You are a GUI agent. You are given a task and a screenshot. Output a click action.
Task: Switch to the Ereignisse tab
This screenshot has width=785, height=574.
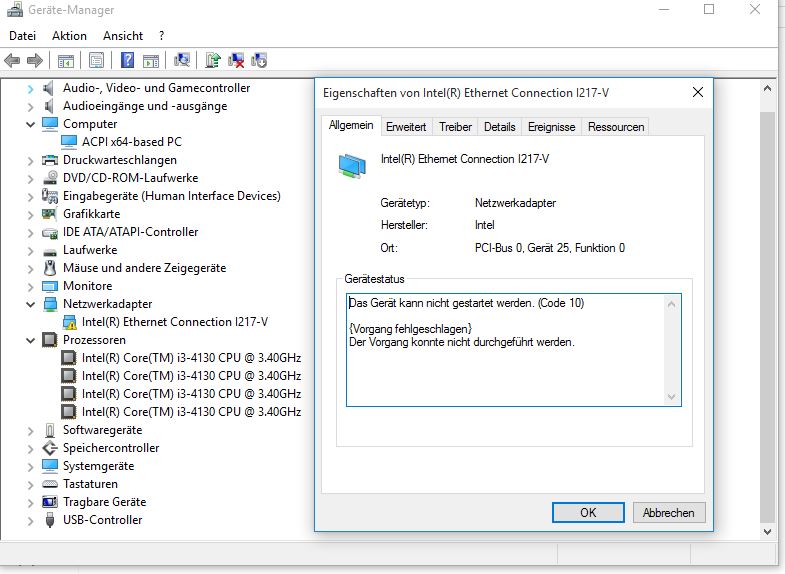(x=551, y=127)
